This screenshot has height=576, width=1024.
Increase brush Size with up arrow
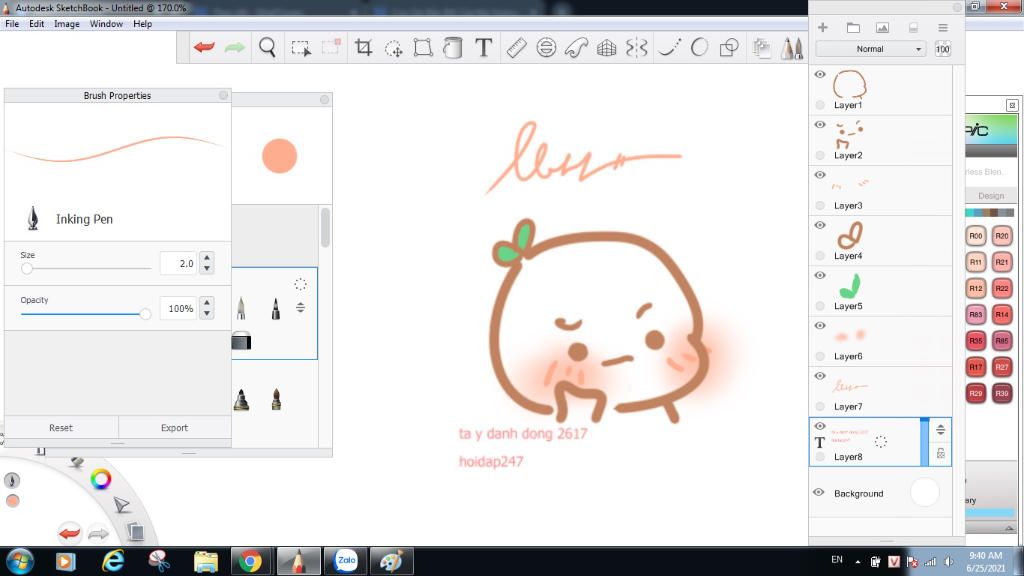207,257
